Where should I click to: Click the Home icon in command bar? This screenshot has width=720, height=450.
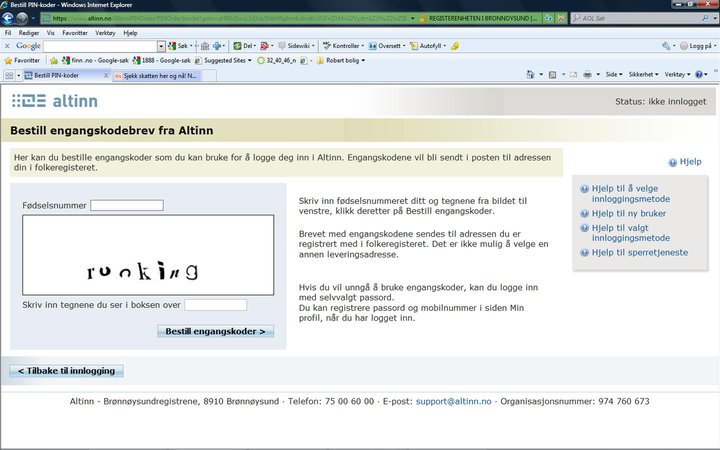[x=530, y=74]
